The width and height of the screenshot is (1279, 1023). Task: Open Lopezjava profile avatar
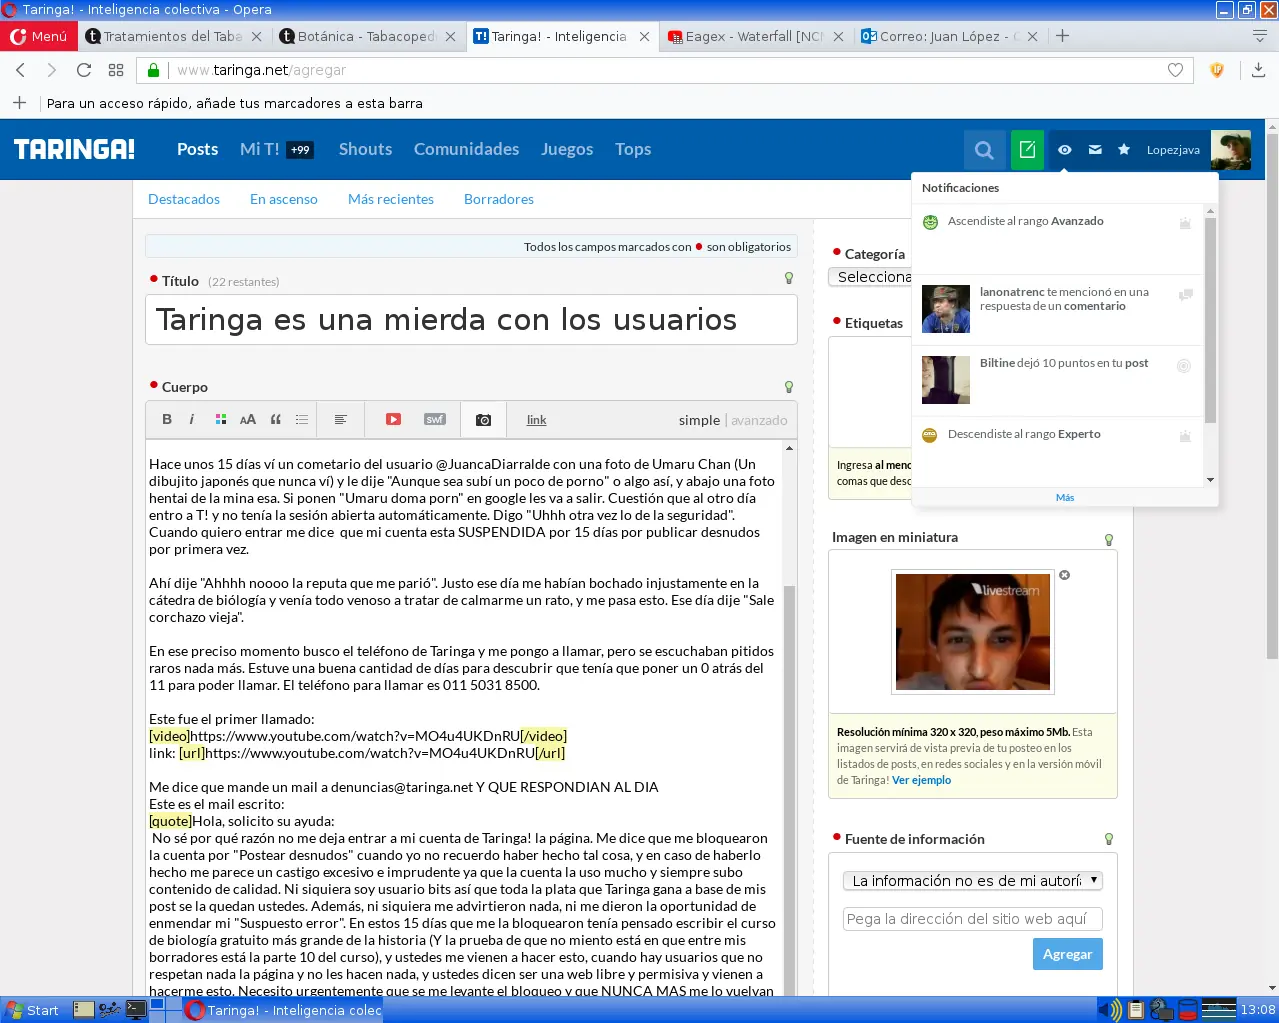coord(1230,150)
